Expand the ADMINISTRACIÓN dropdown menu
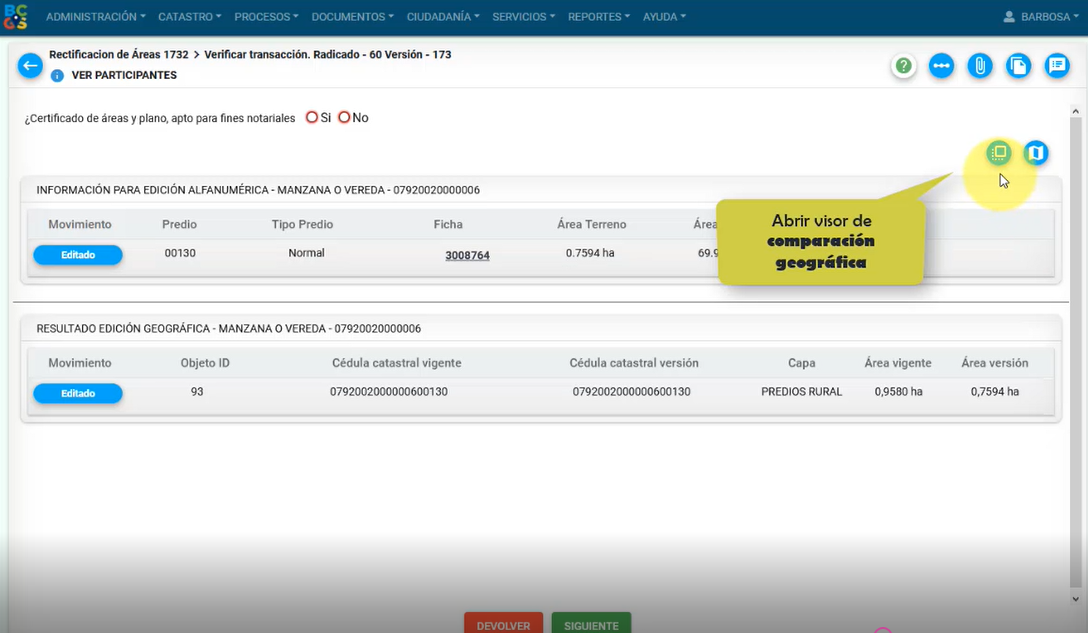 coord(95,17)
